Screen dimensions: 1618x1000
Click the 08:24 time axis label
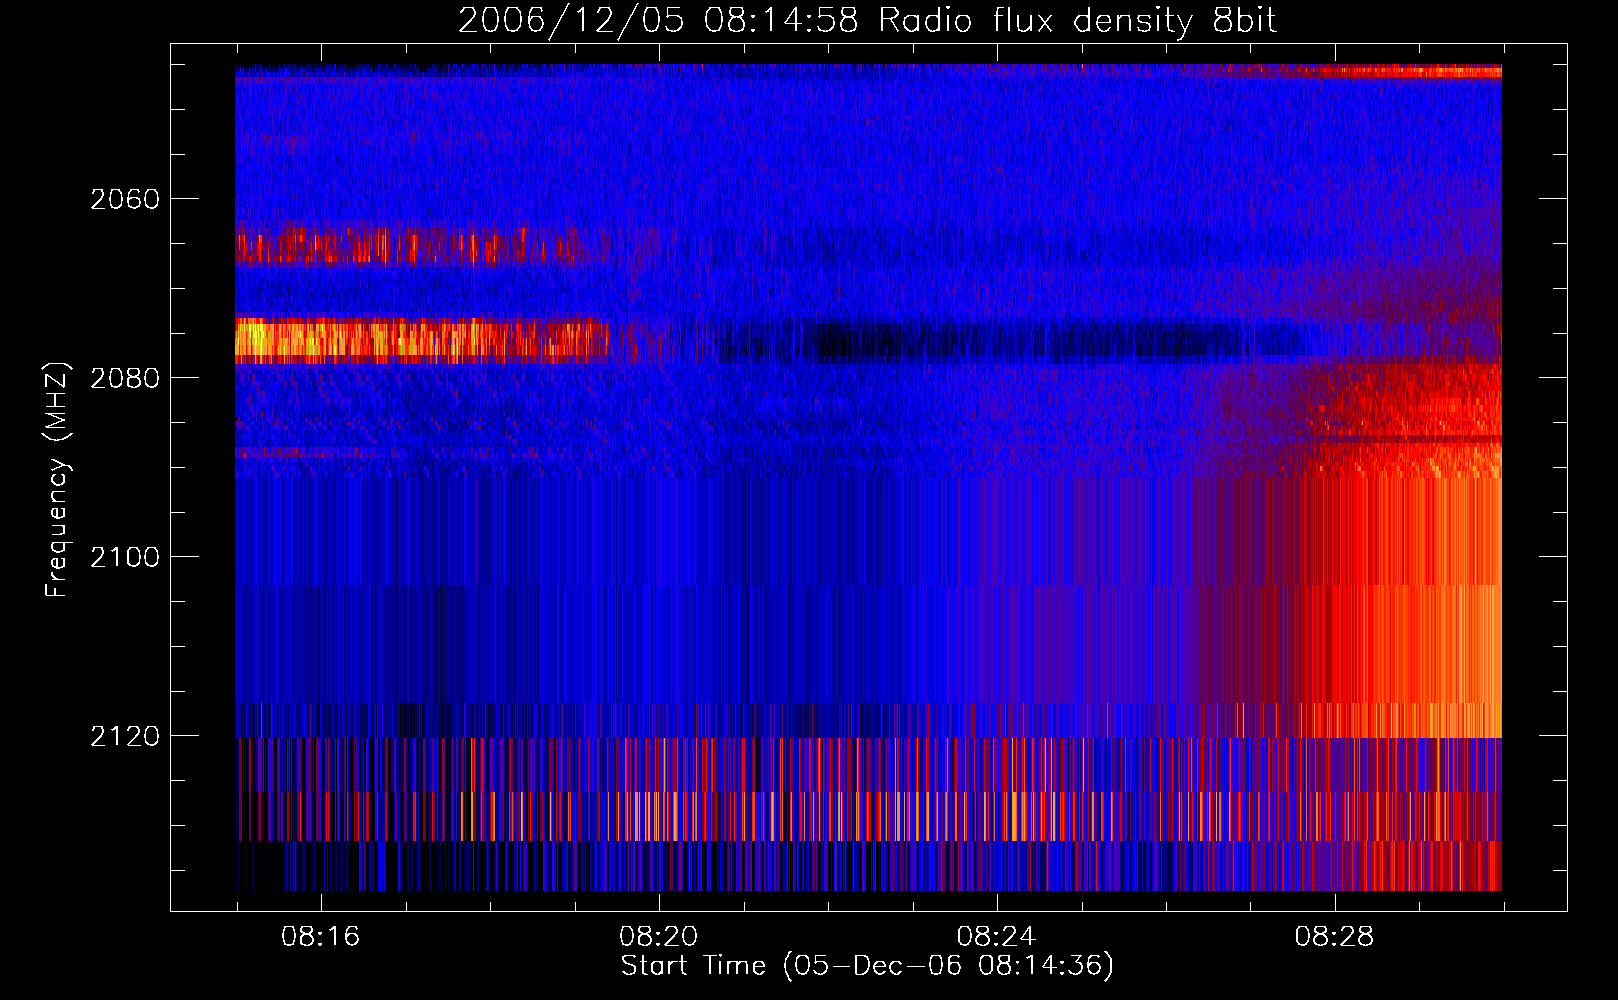click(x=997, y=937)
